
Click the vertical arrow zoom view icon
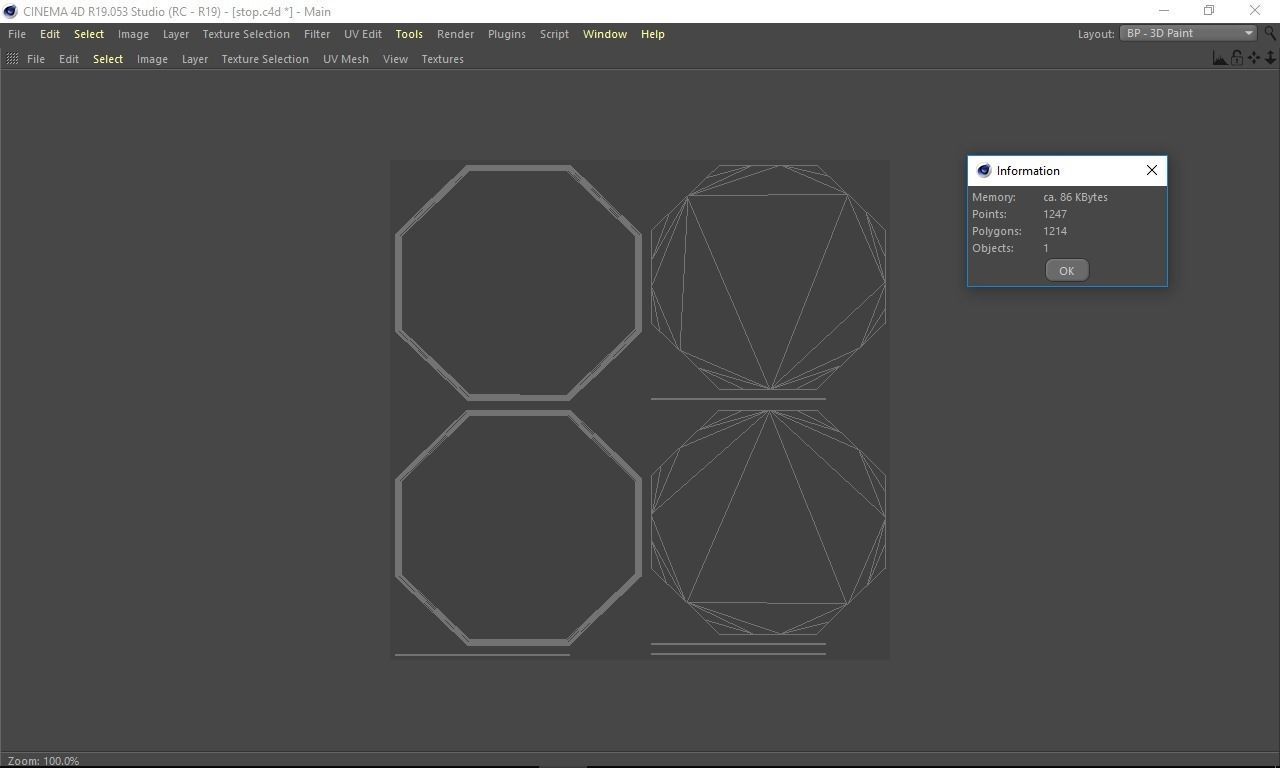[x=1270, y=58]
